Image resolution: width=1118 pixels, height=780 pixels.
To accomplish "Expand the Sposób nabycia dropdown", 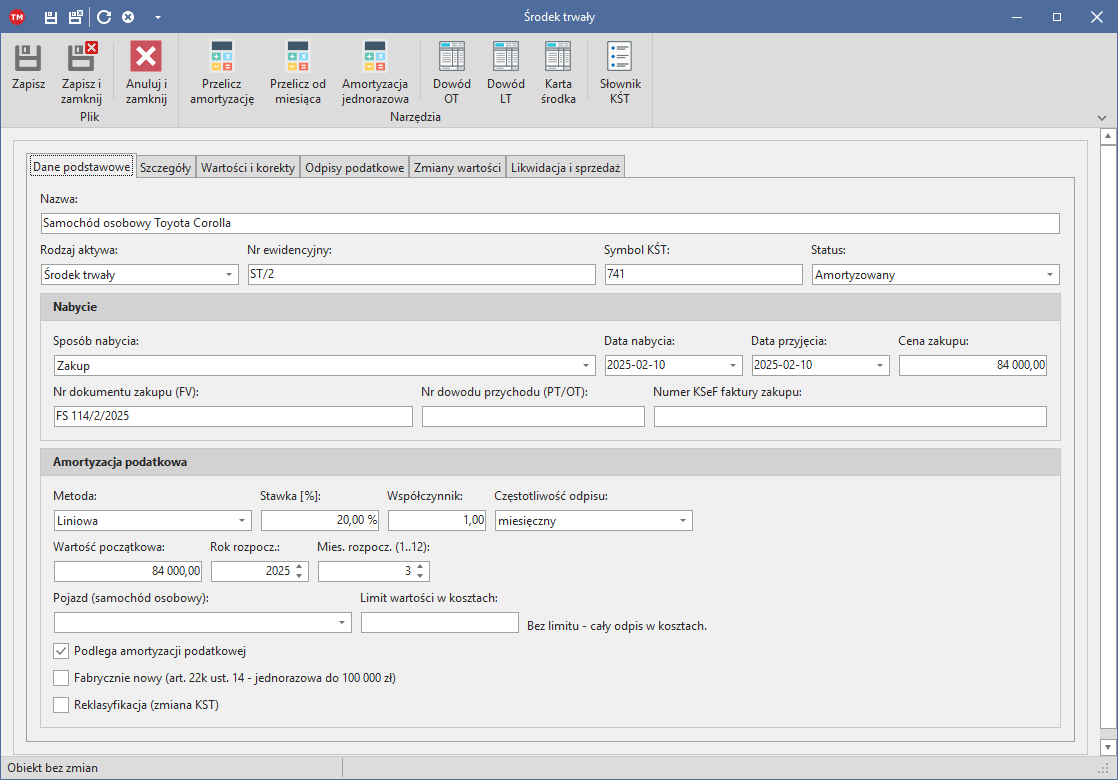I will (x=586, y=366).
